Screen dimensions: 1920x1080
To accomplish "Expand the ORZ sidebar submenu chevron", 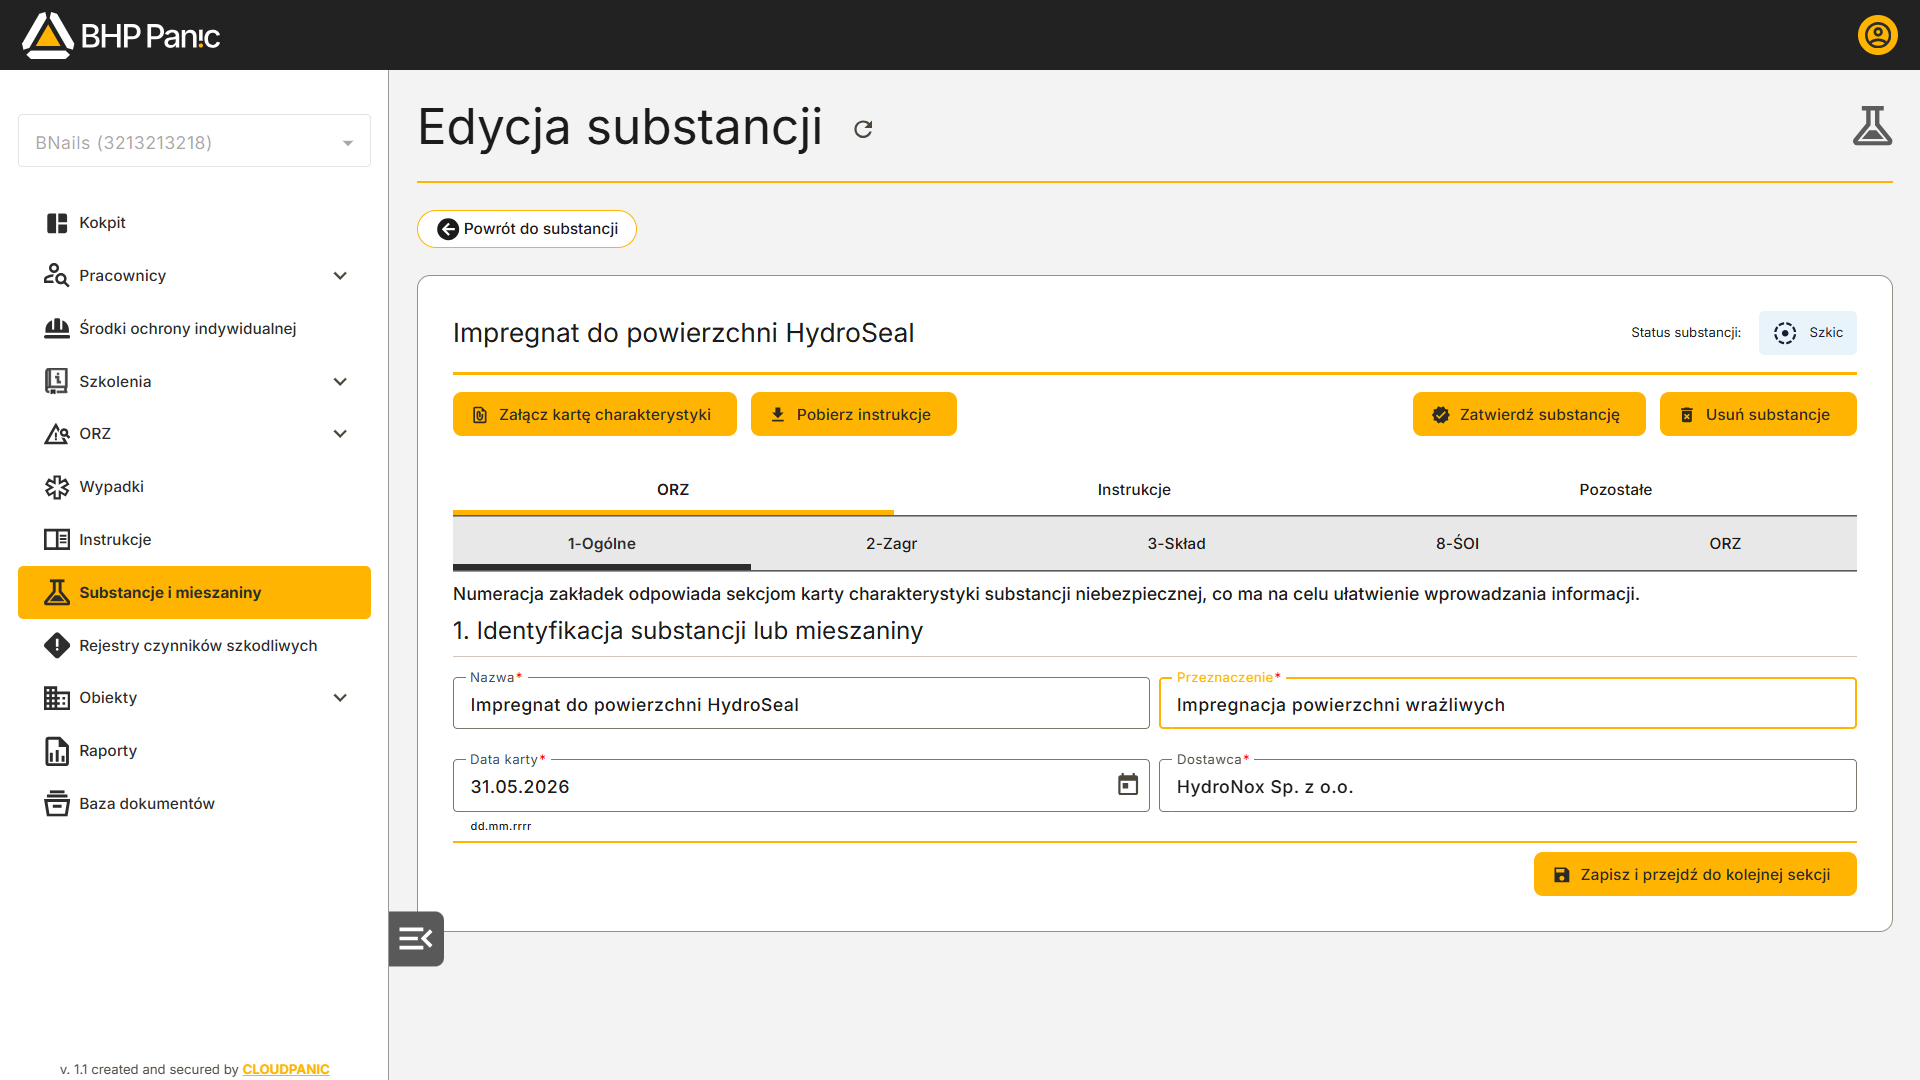I will point(340,434).
